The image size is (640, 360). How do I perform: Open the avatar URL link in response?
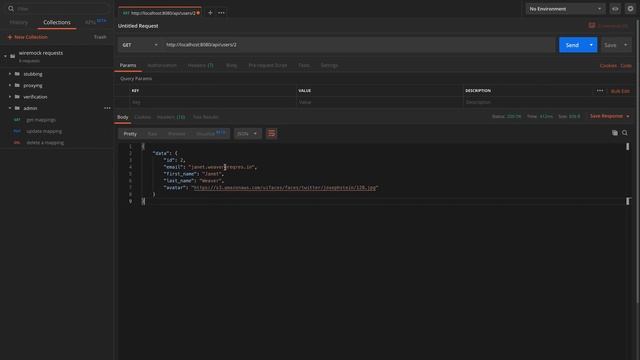click(x=284, y=188)
